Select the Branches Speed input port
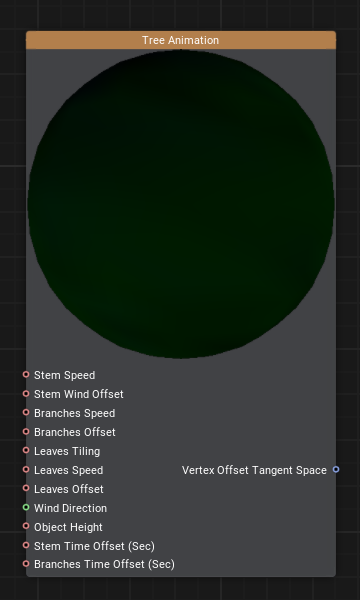Viewport: 360px width, 600px height. [26, 412]
